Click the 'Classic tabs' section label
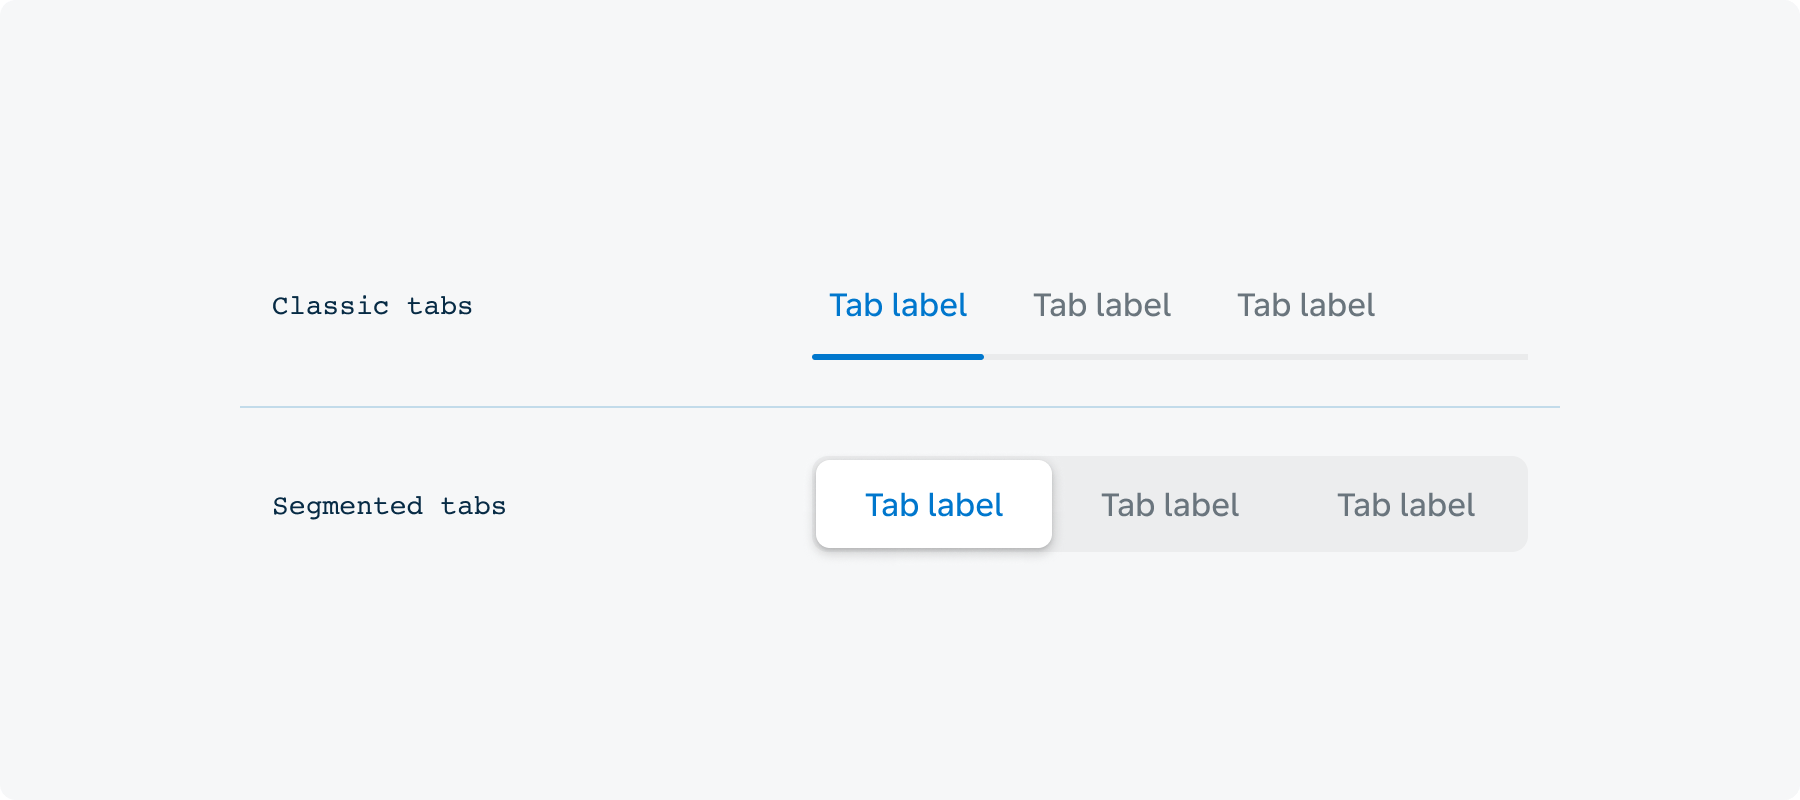Image resolution: width=1800 pixels, height=800 pixels. coord(372,306)
